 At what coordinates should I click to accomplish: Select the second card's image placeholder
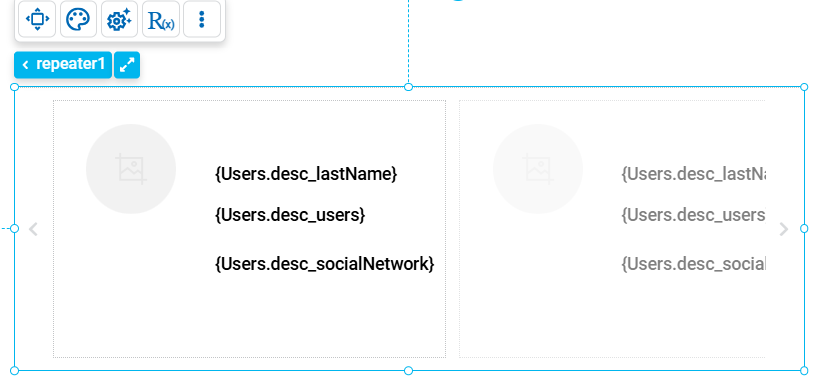(x=538, y=169)
